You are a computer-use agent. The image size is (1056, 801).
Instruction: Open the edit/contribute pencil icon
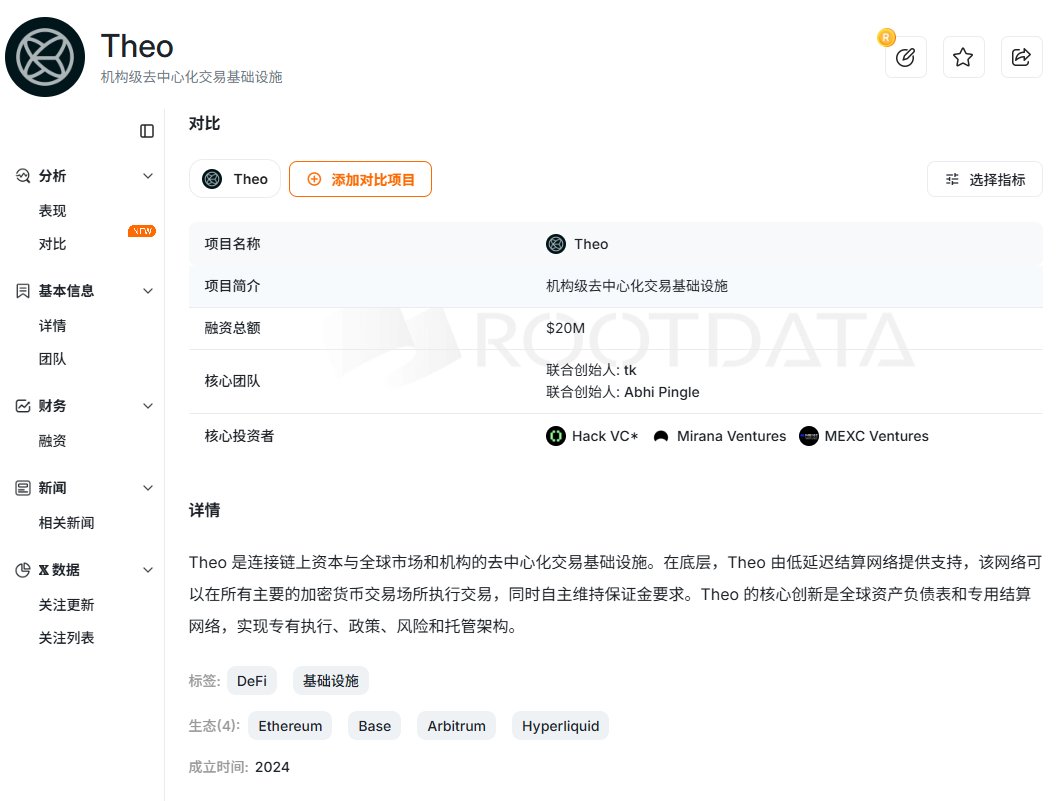pyautogui.click(x=905, y=57)
